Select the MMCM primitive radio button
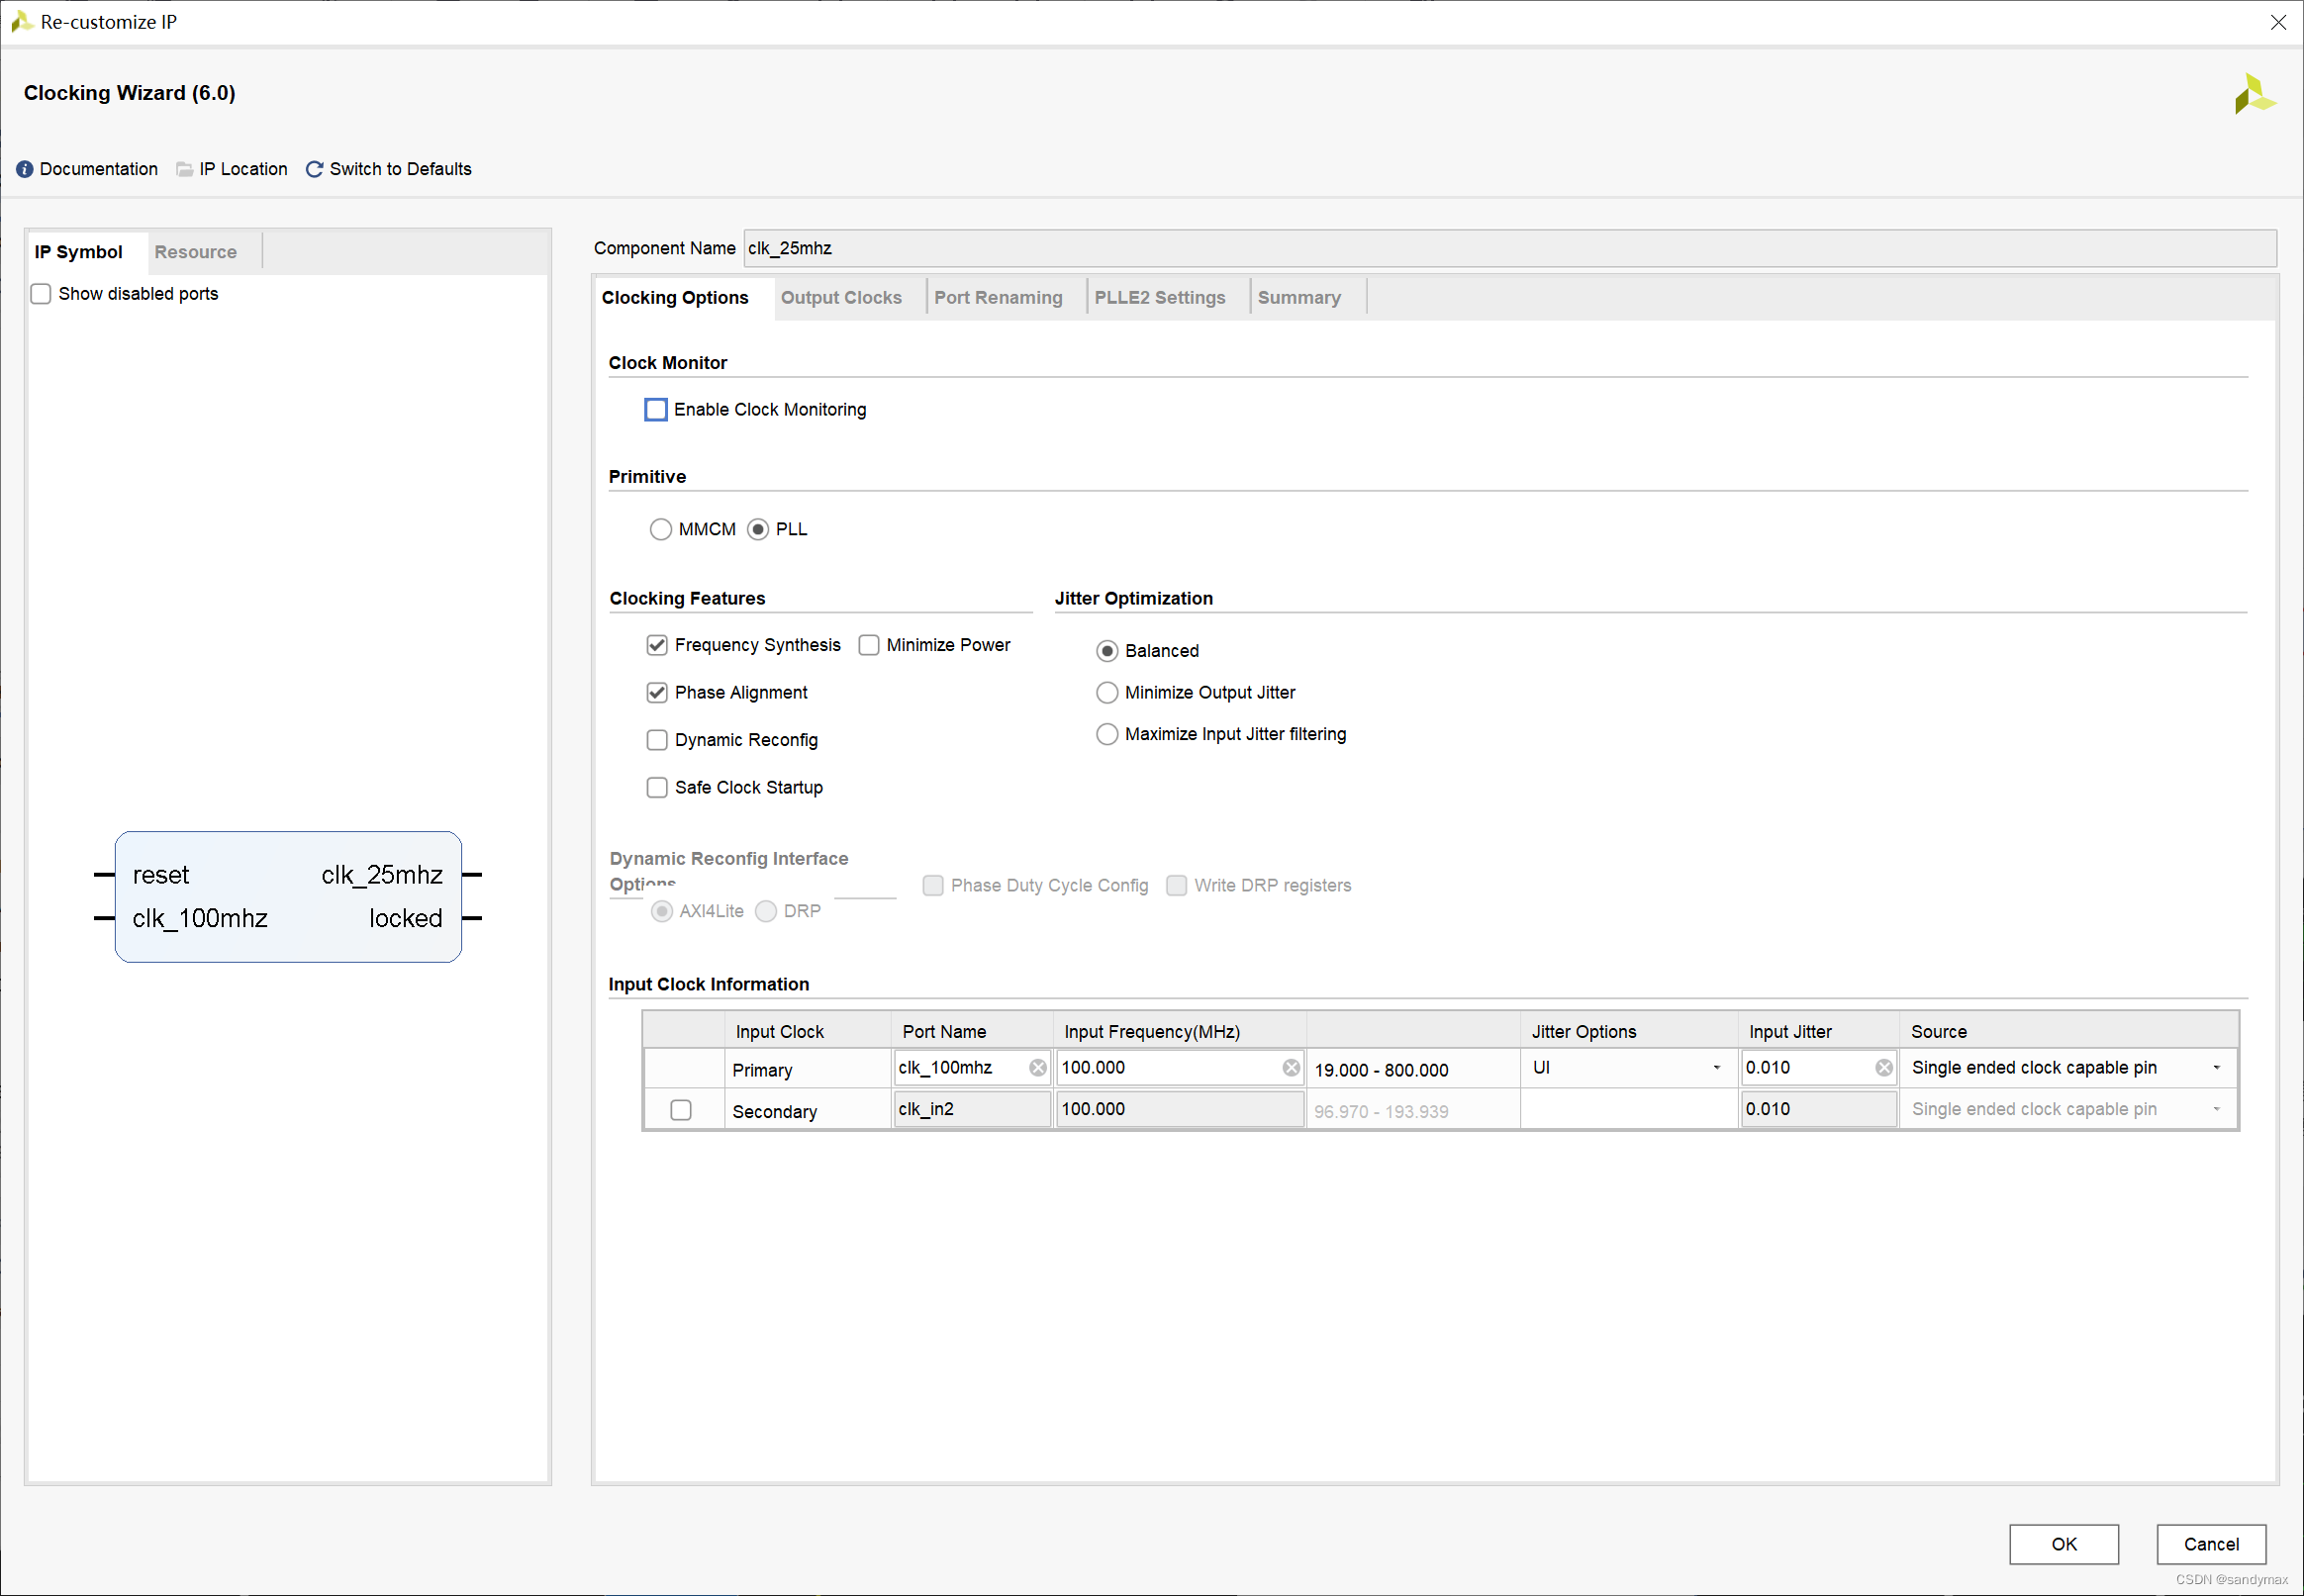 pos(661,529)
